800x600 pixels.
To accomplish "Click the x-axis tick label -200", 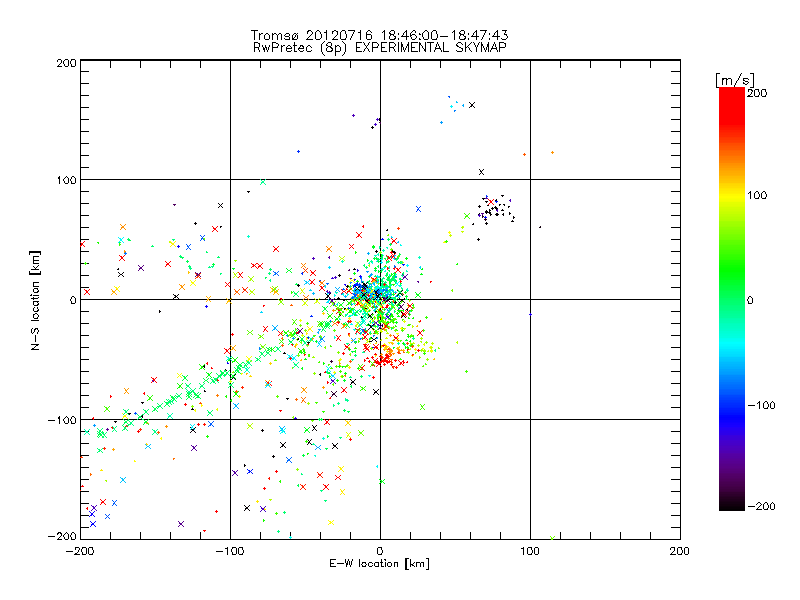I will pos(80,551).
